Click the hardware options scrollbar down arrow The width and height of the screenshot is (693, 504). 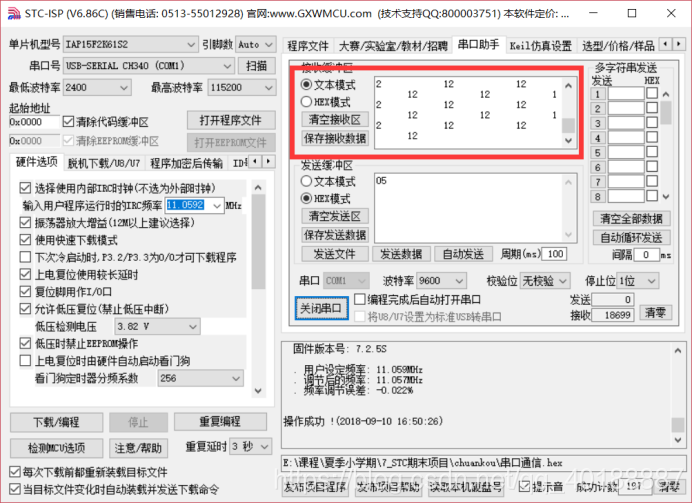(x=259, y=391)
